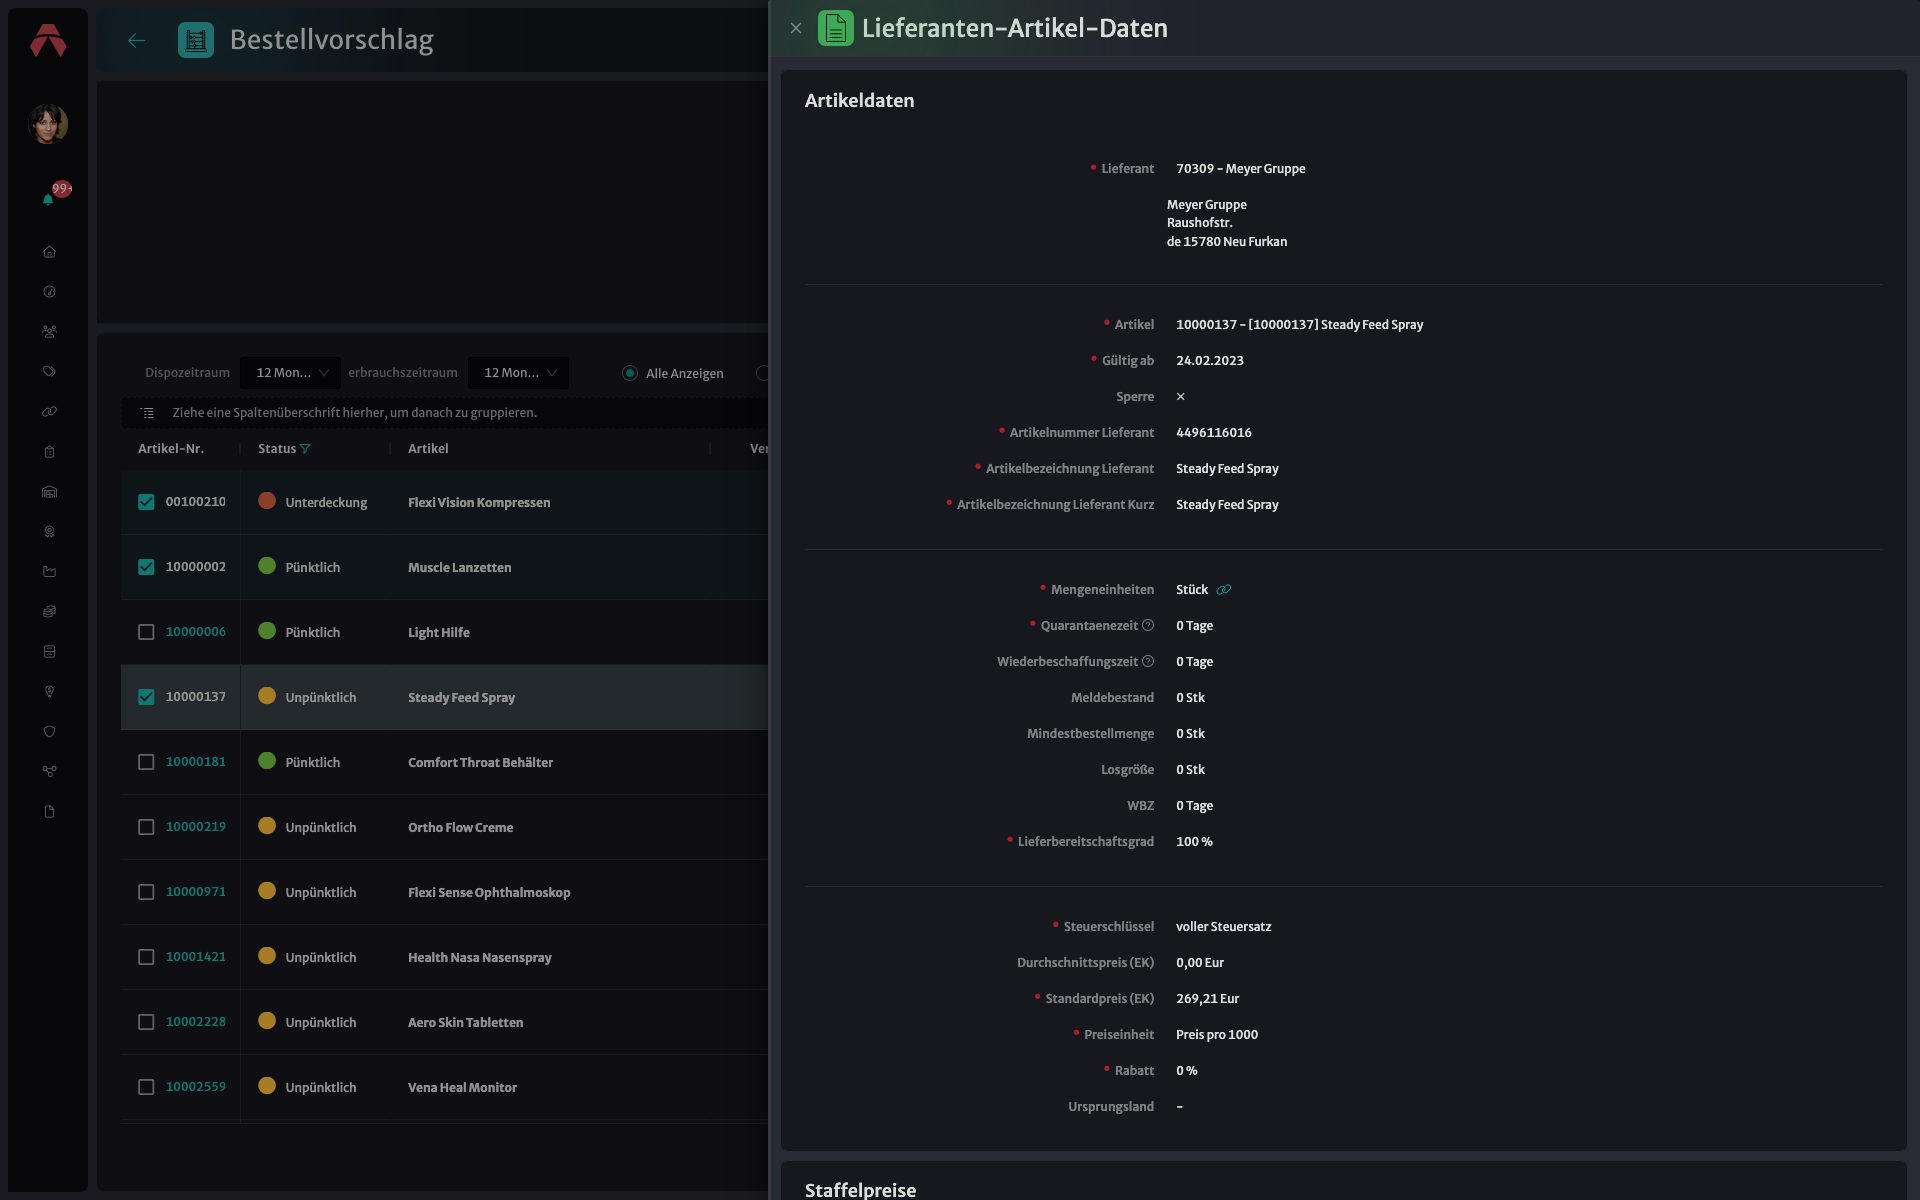This screenshot has width=1920, height=1200.
Task: Sort by the Artikel-Nr. column header
Action: click(171, 449)
